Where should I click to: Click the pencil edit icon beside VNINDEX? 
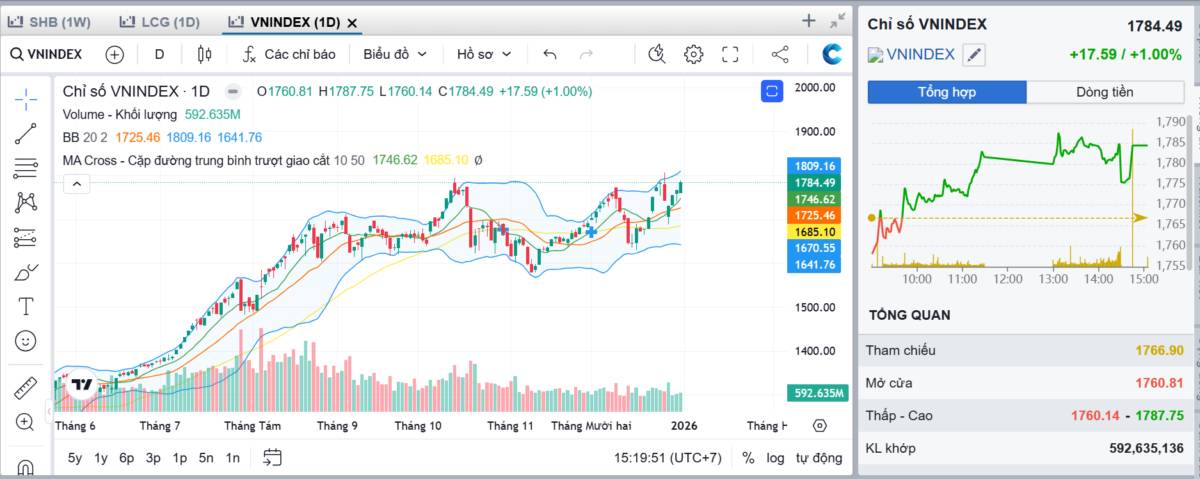[974, 56]
